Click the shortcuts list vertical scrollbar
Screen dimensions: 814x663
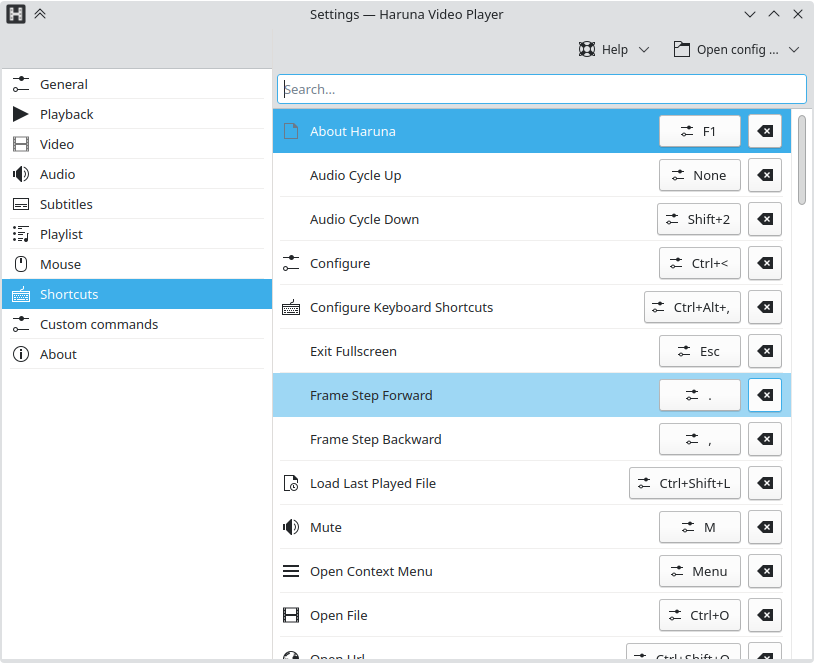[x=802, y=160]
